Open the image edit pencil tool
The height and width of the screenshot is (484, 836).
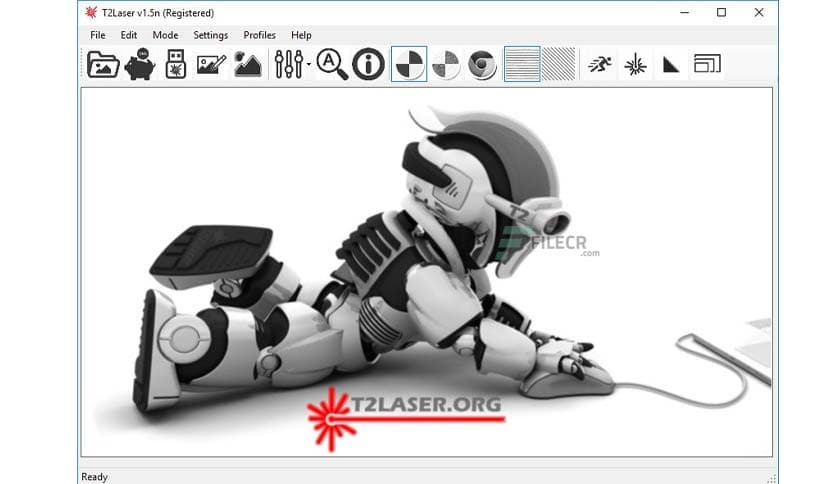click(211, 64)
